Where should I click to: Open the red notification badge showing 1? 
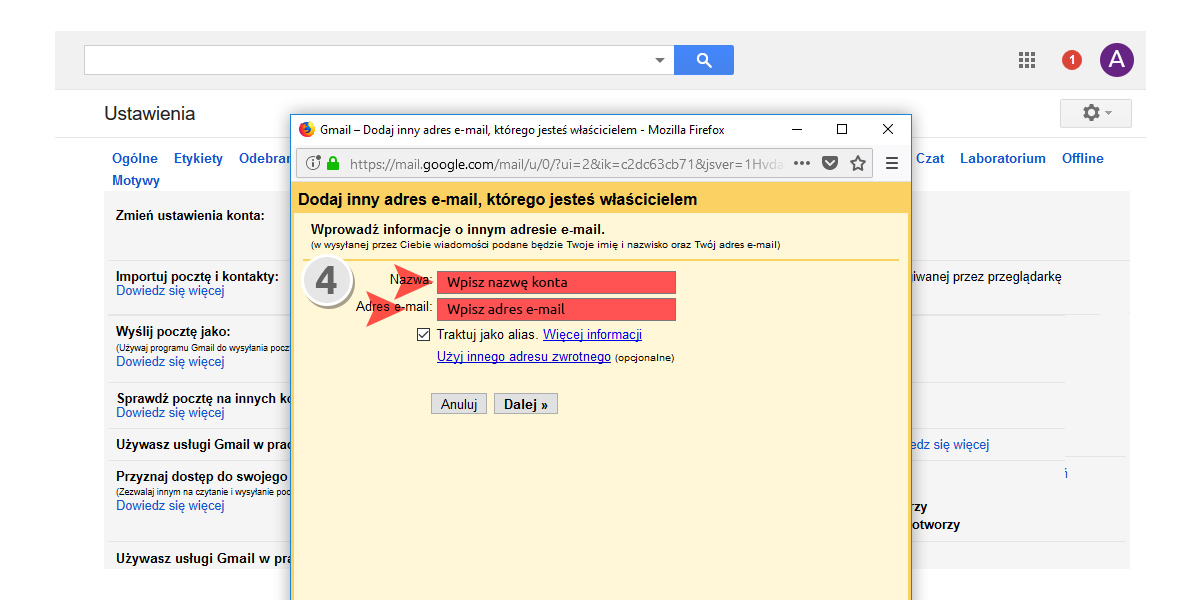1072,60
